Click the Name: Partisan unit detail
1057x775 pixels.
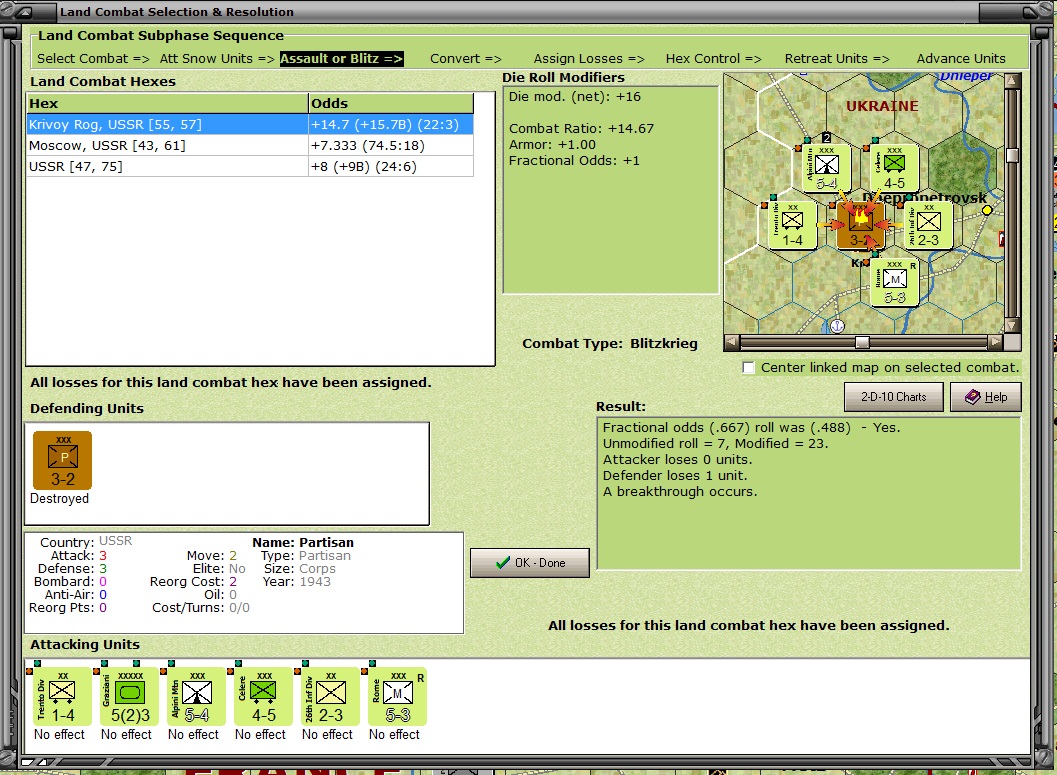(303, 542)
